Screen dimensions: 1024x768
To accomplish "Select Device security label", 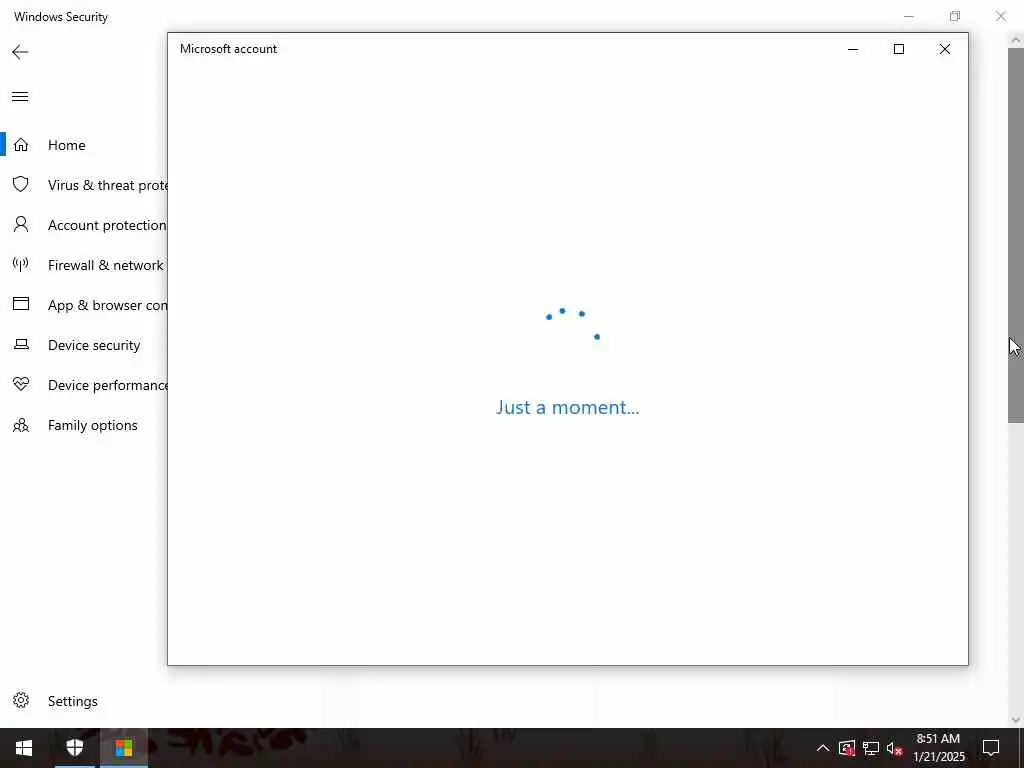I will [94, 345].
